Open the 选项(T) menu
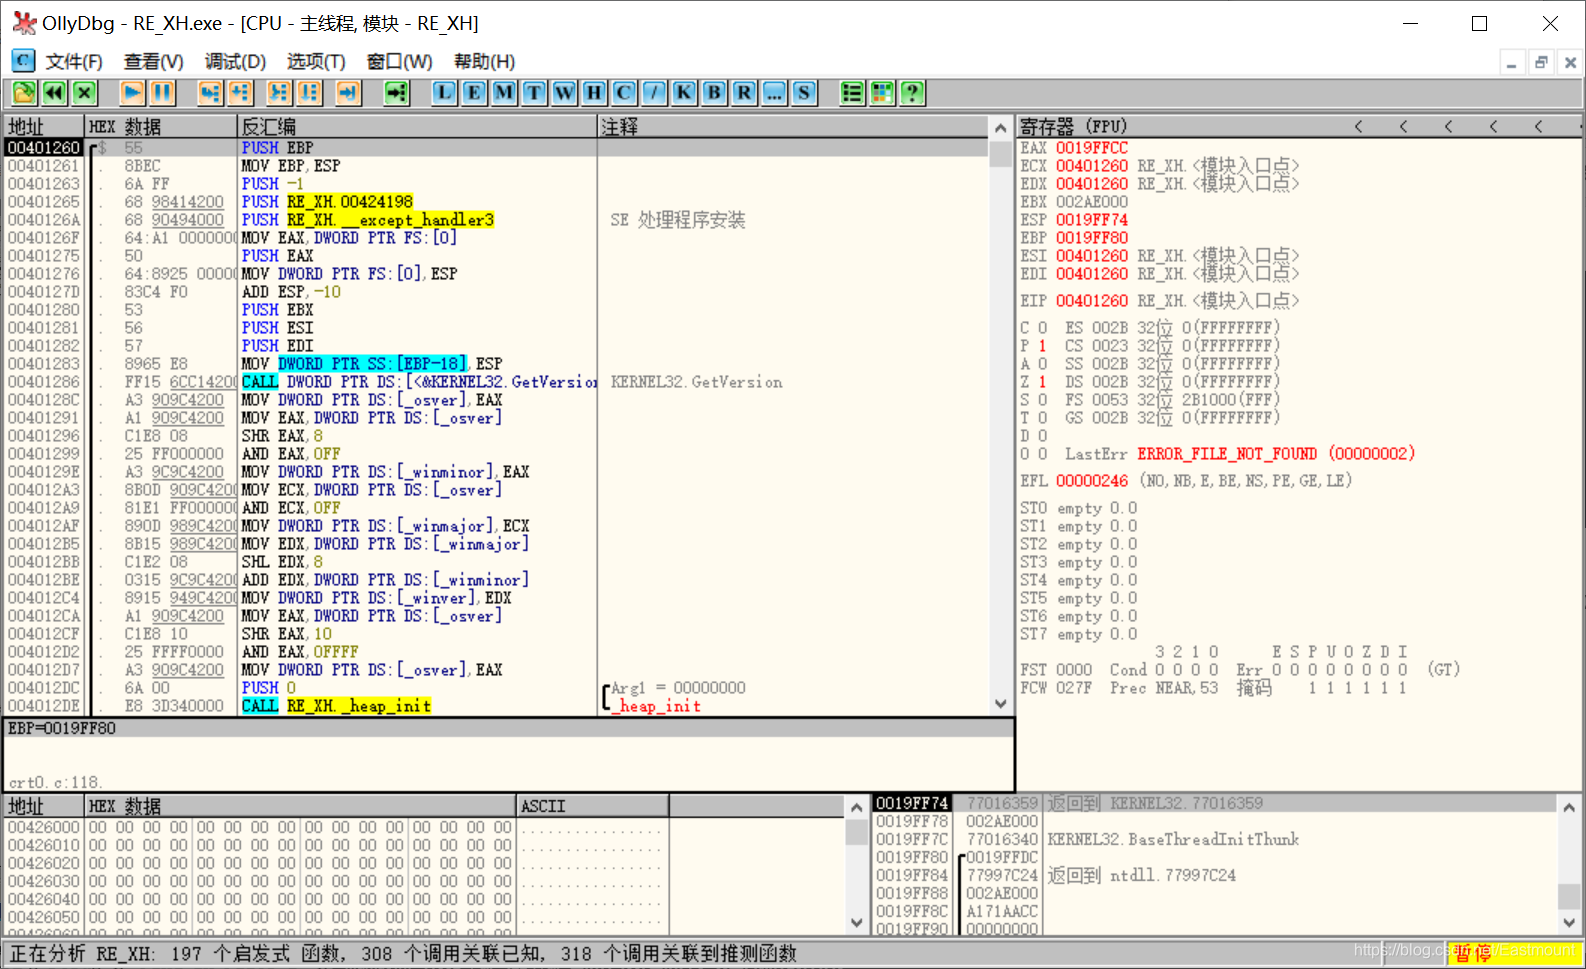 [316, 61]
